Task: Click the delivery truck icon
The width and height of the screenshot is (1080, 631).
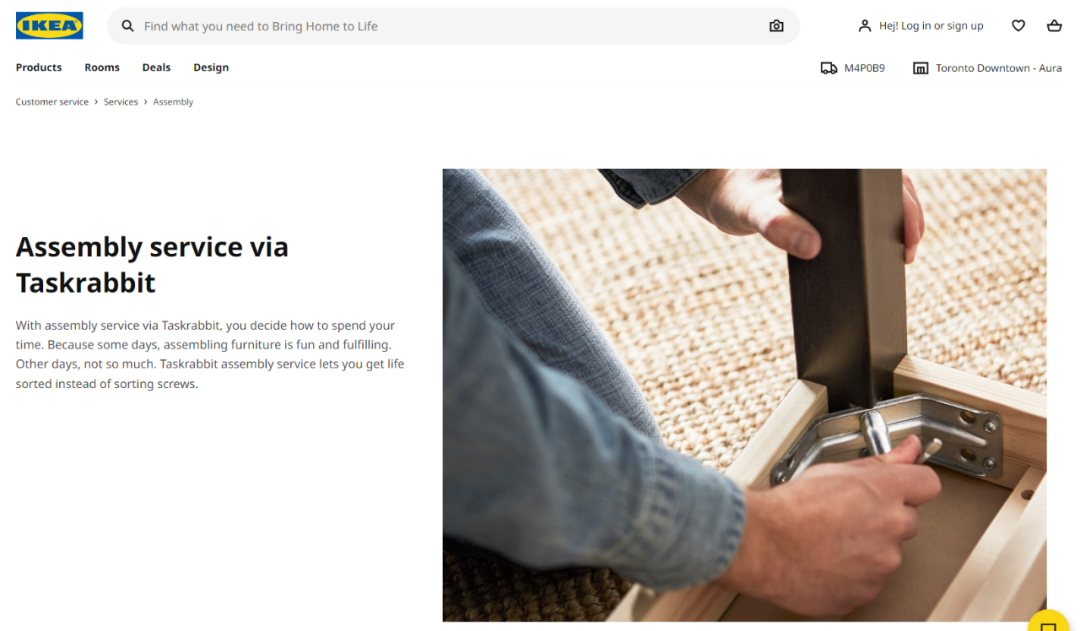Action: [829, 68]
